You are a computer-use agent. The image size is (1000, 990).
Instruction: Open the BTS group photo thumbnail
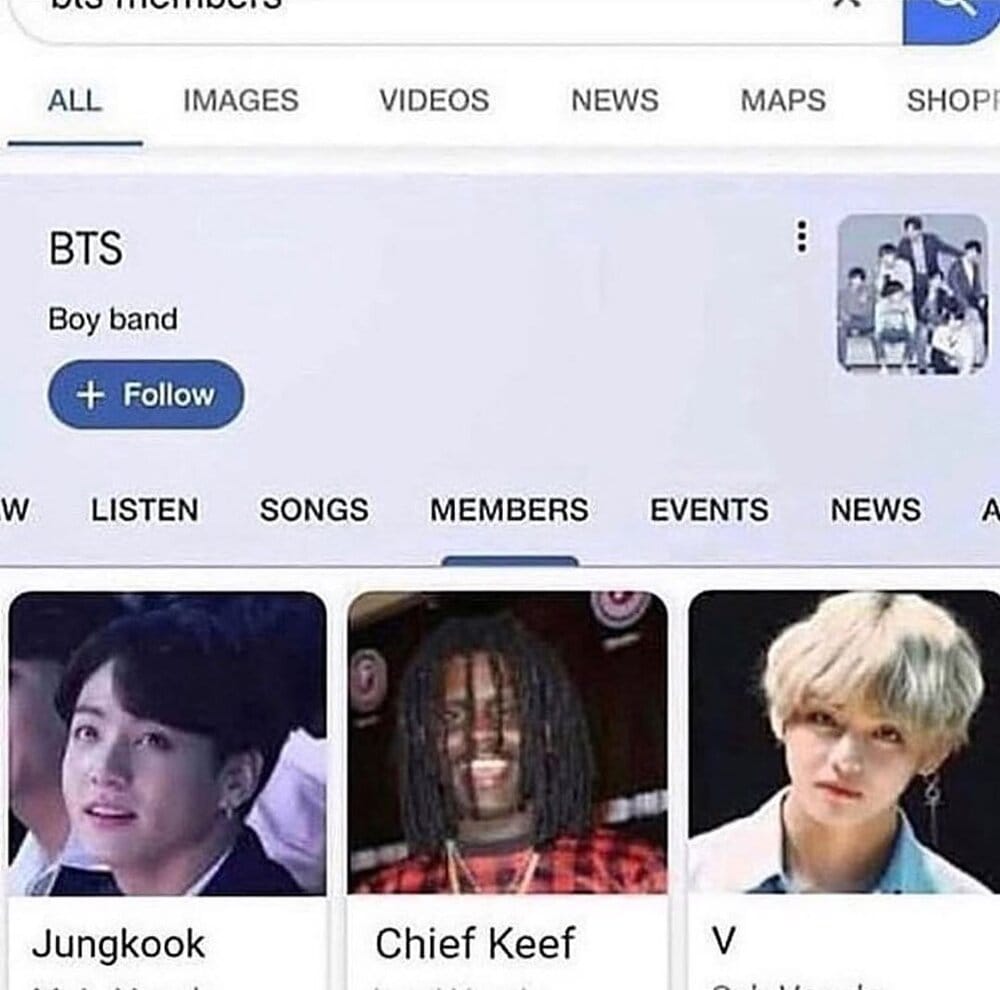pos(913,293)
